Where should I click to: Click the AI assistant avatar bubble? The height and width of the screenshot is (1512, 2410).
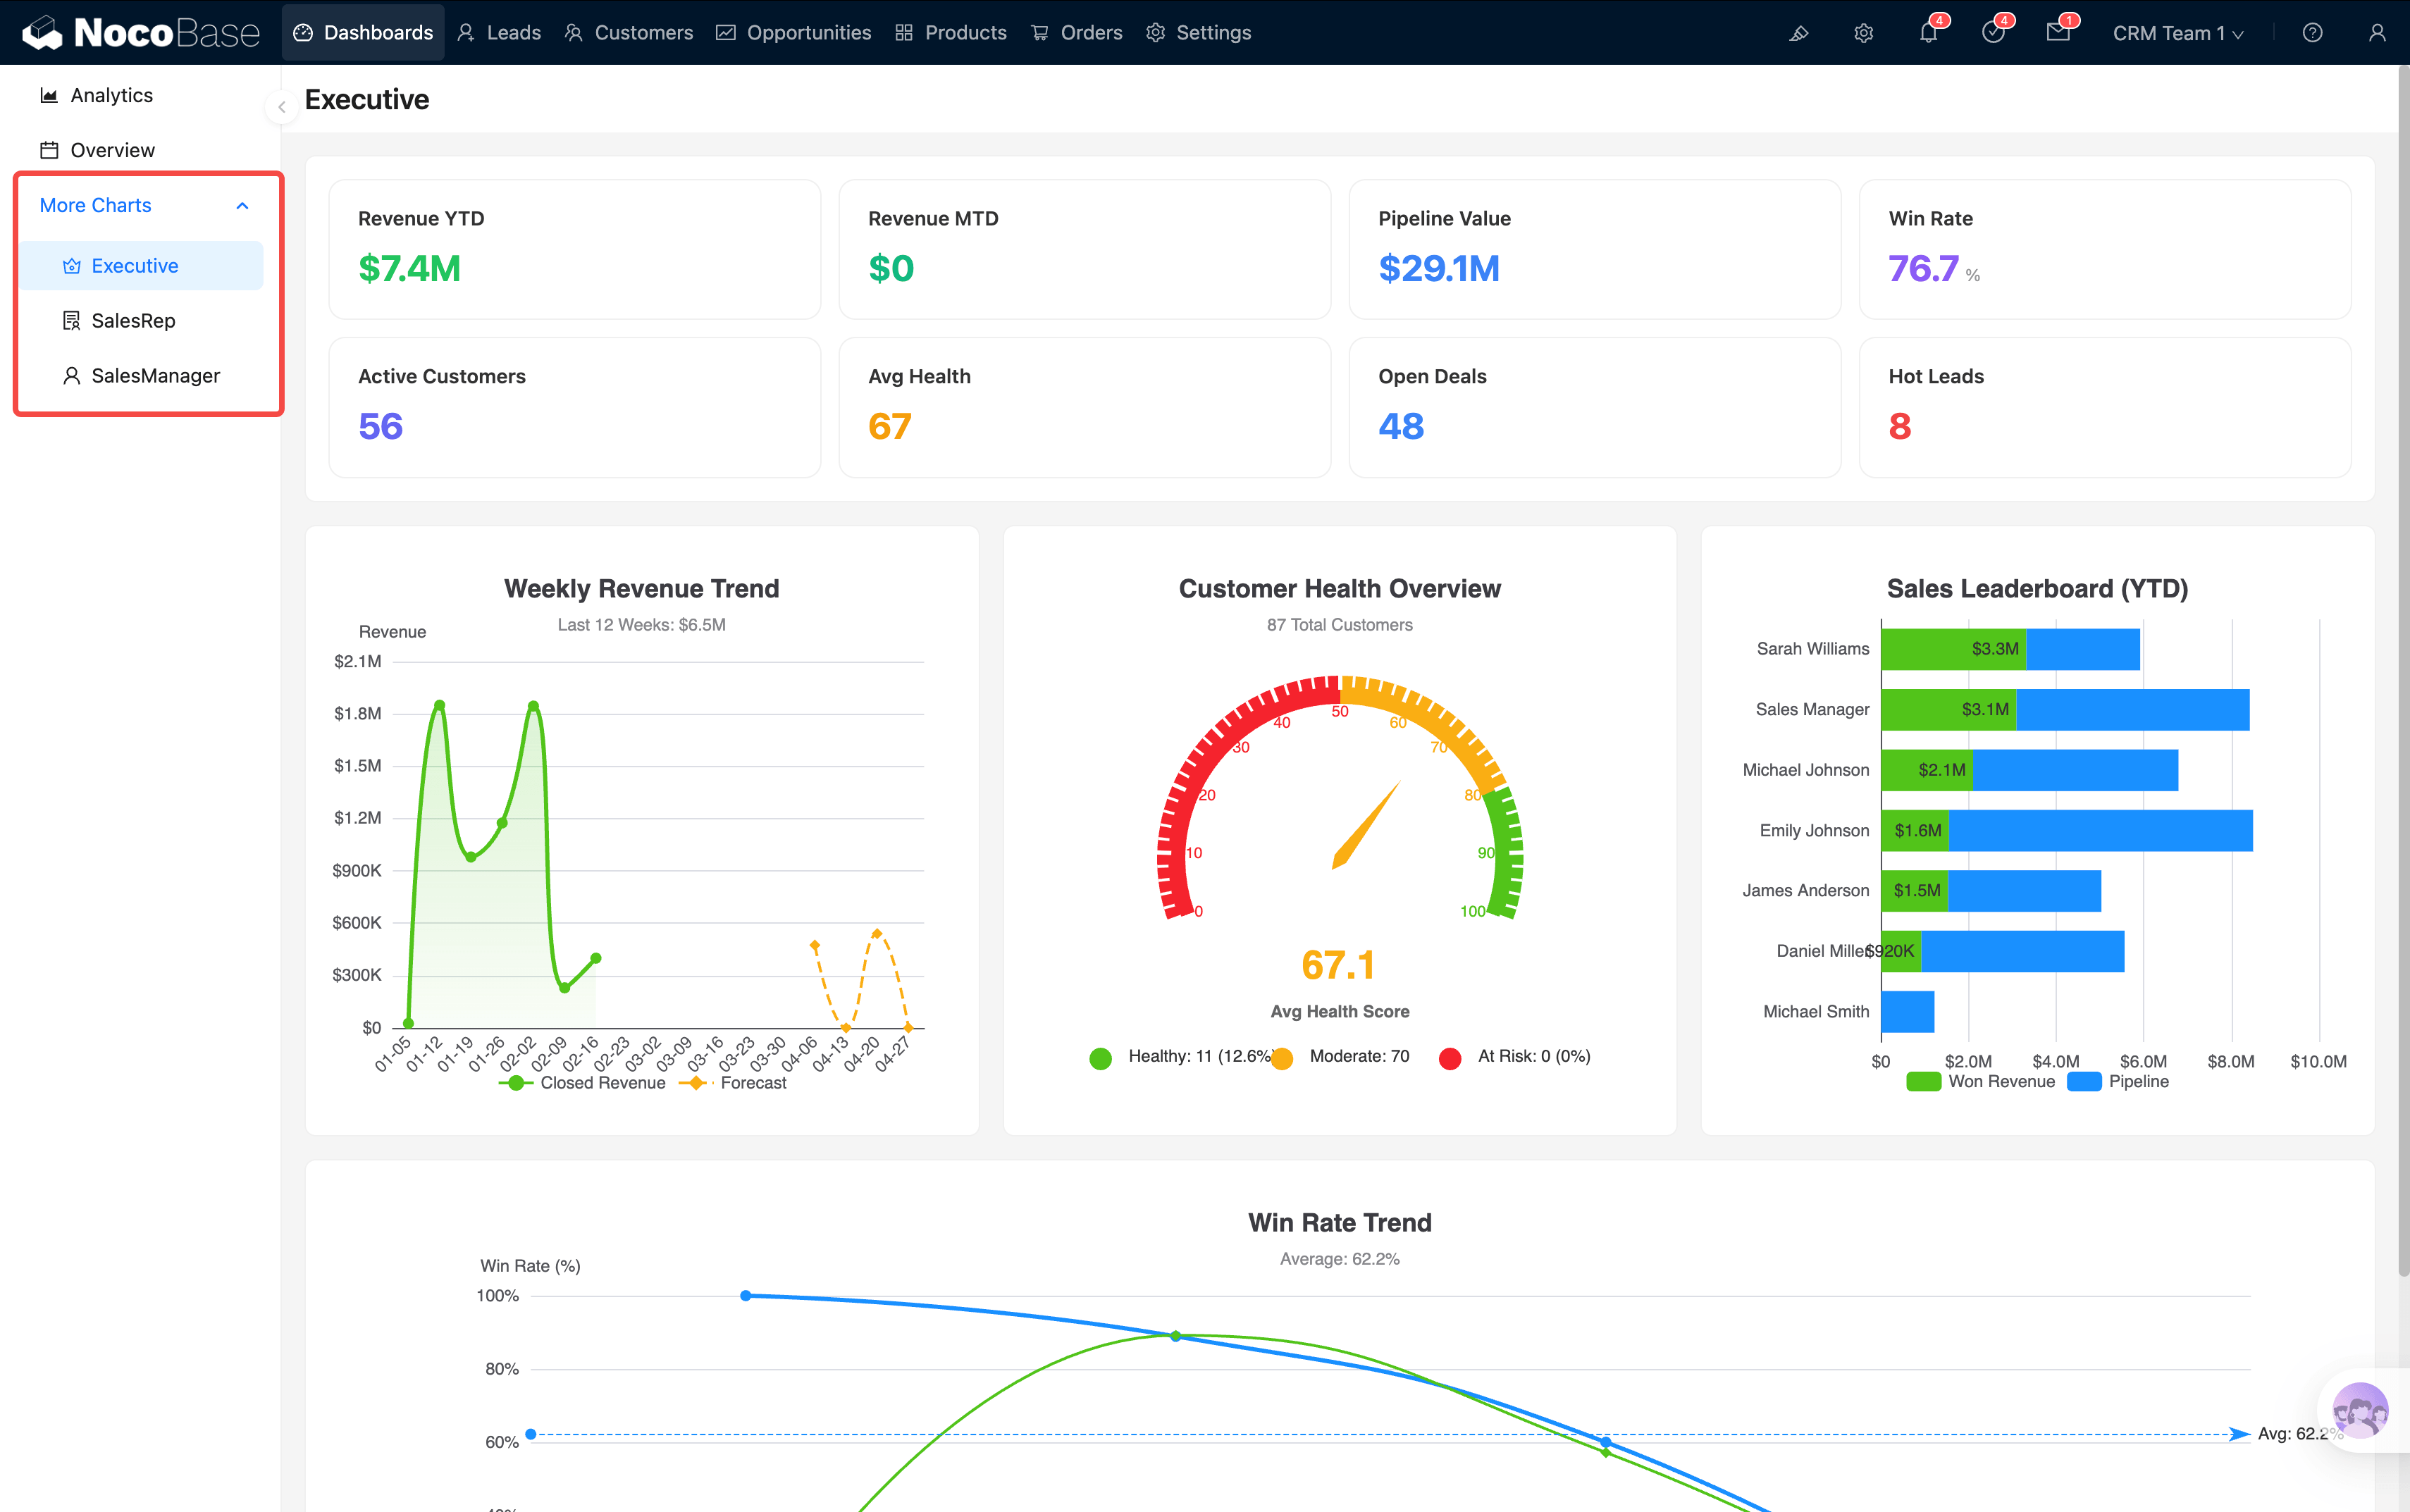pos(2359,1411)
